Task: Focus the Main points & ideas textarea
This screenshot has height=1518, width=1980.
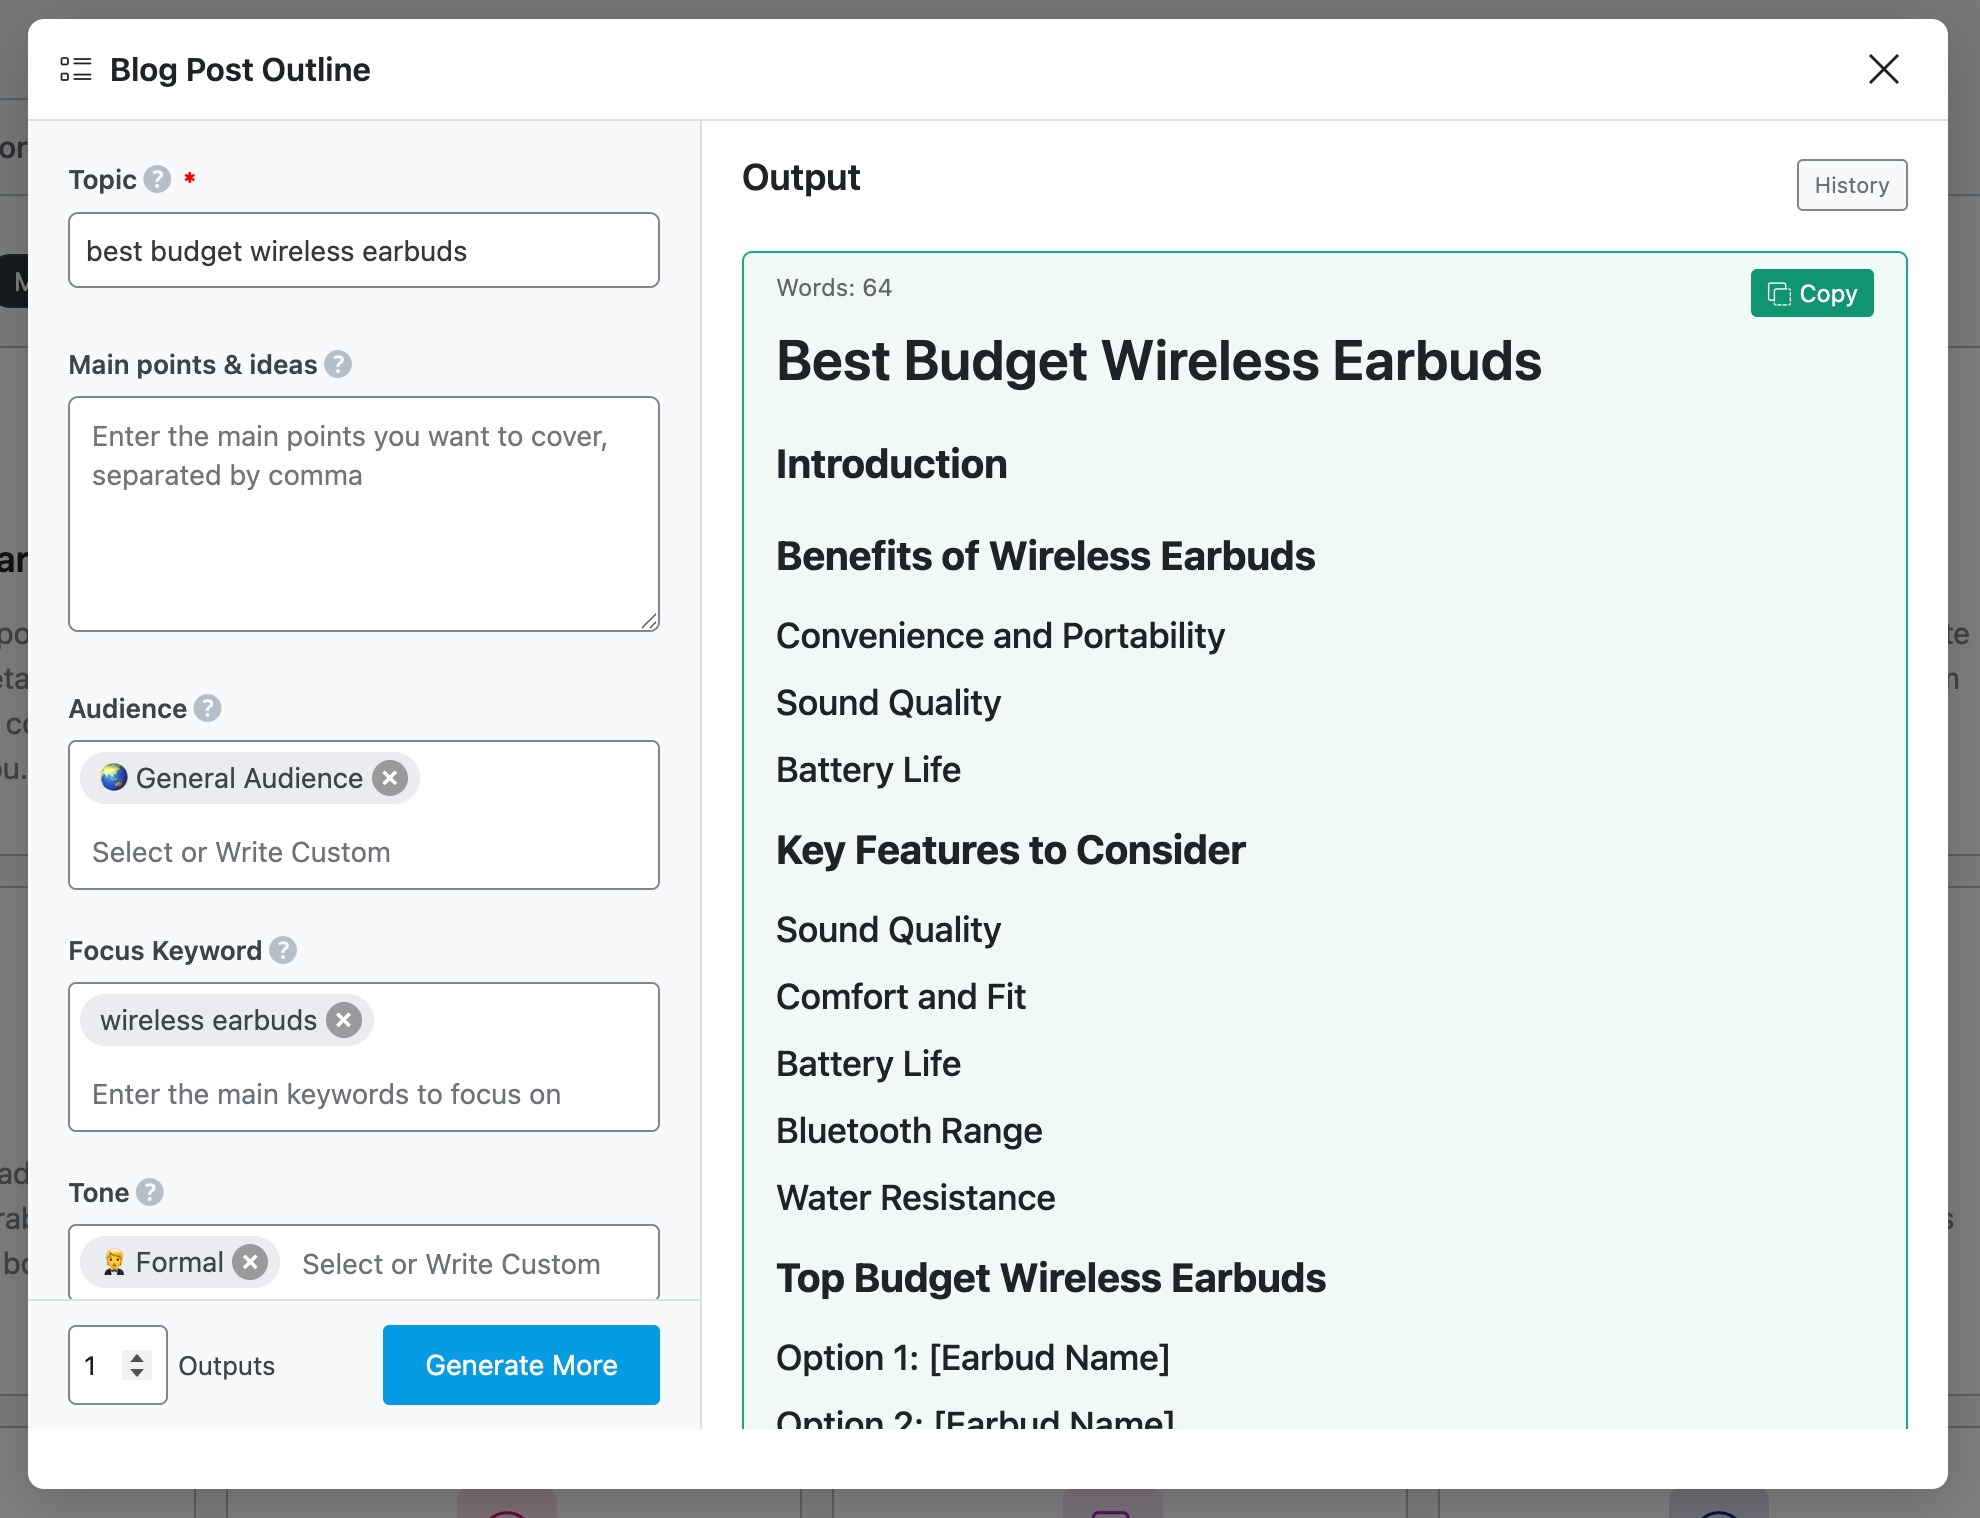Action: tap(364, 514)
